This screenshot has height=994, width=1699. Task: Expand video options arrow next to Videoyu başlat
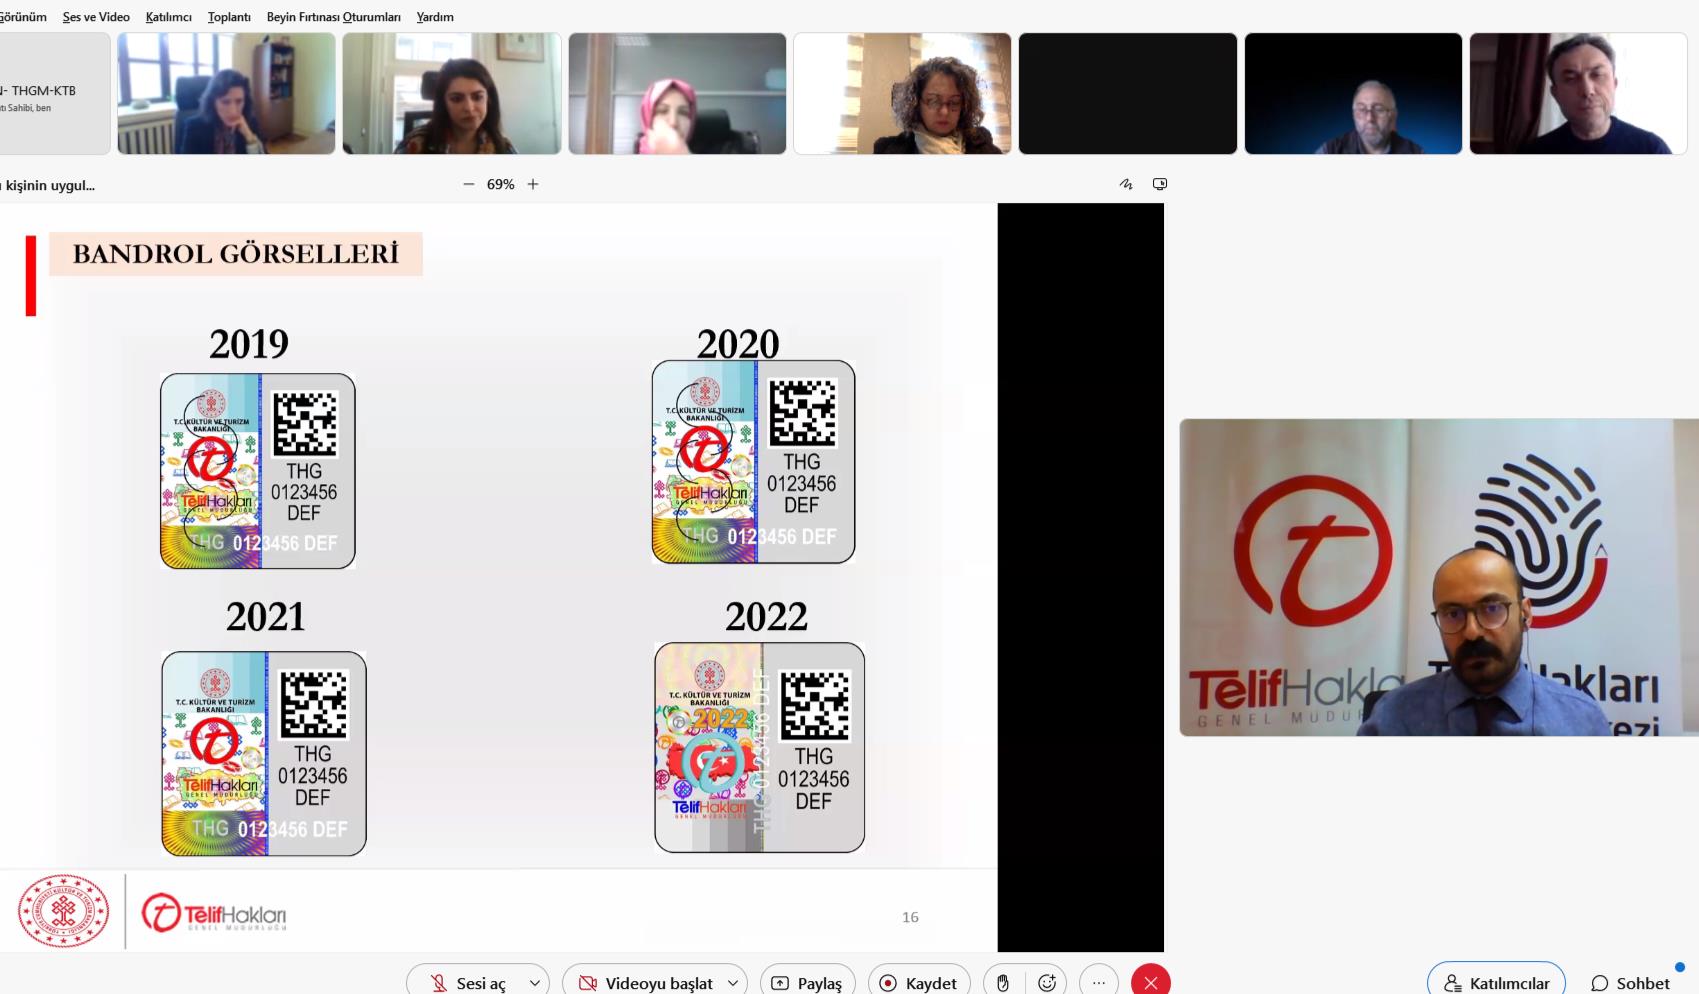point(733,983)
